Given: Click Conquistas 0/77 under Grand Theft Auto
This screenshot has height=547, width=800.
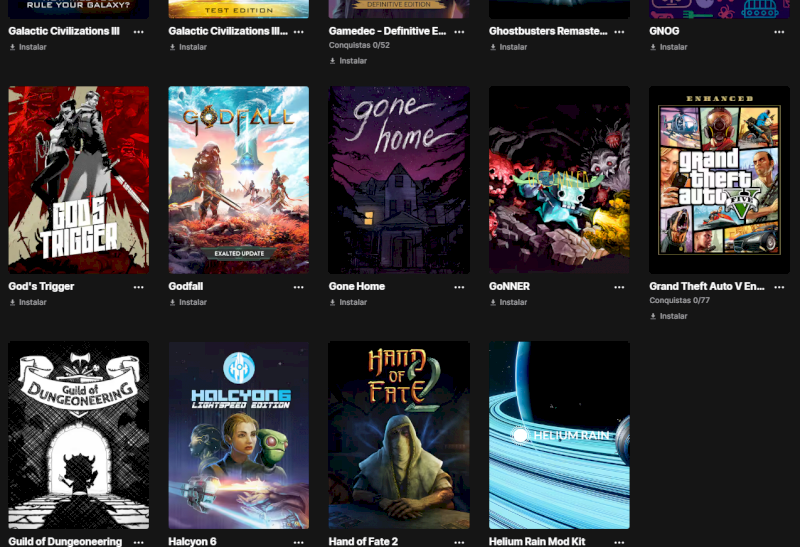Looking at the screenshot, I should tap(680, 300).
